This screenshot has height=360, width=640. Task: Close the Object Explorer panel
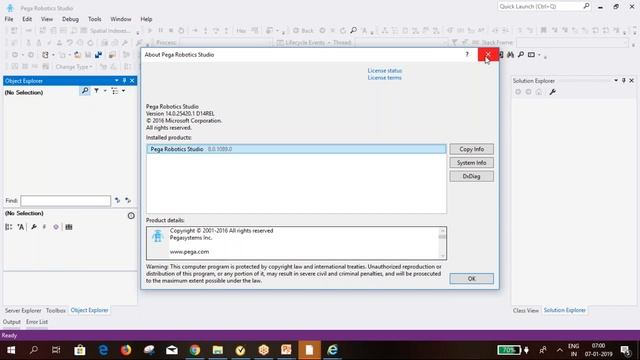132,81
